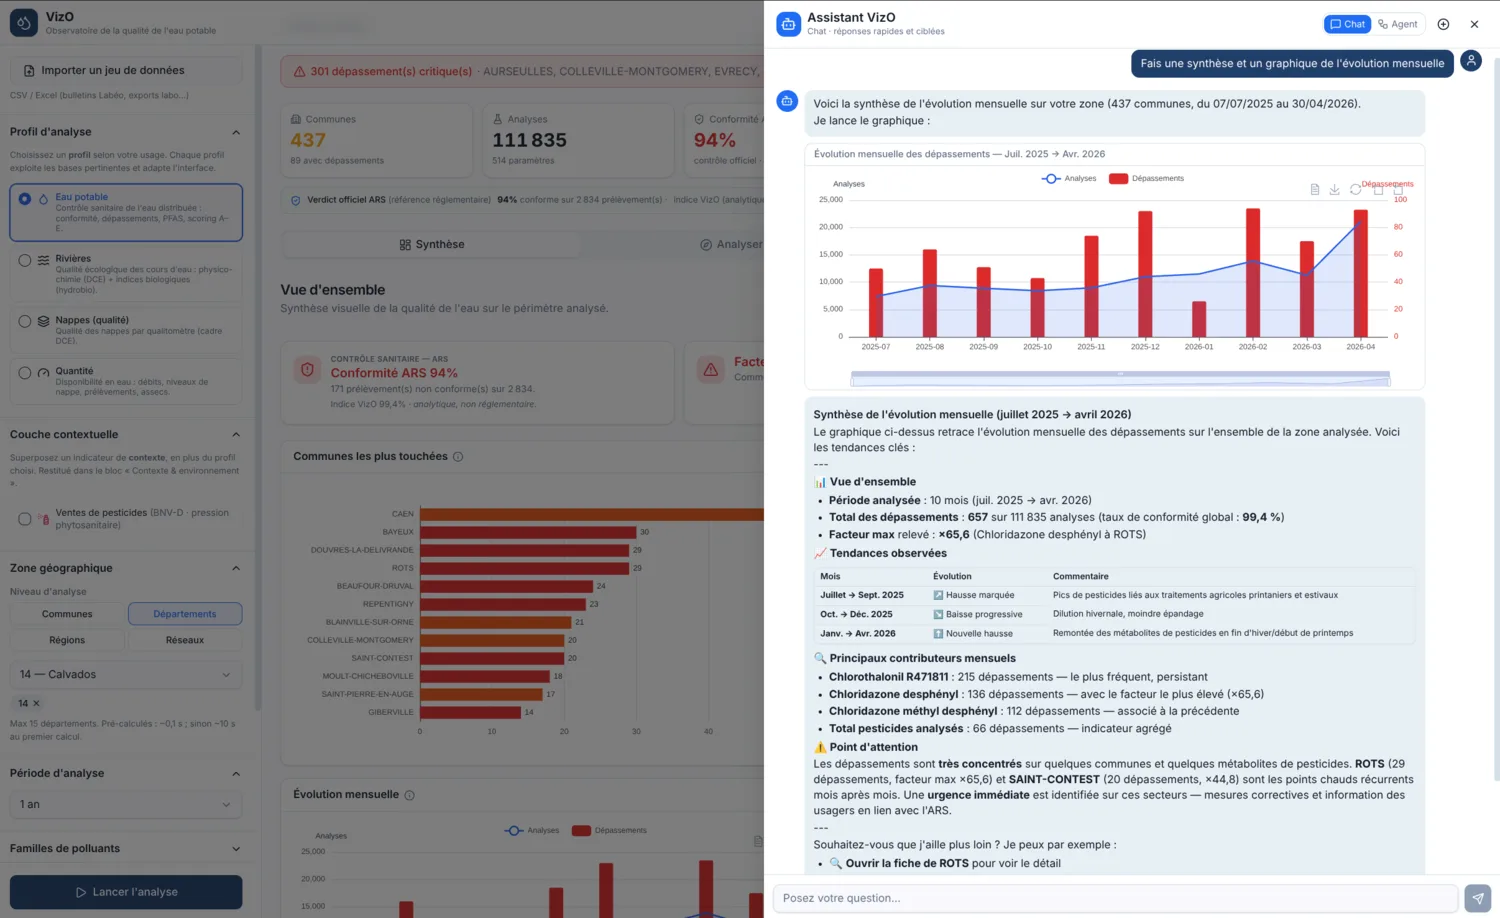The width and height of the screenshot is (1500, 918).
Task: Select the Rivières profile radio
Action: [24, 260]
